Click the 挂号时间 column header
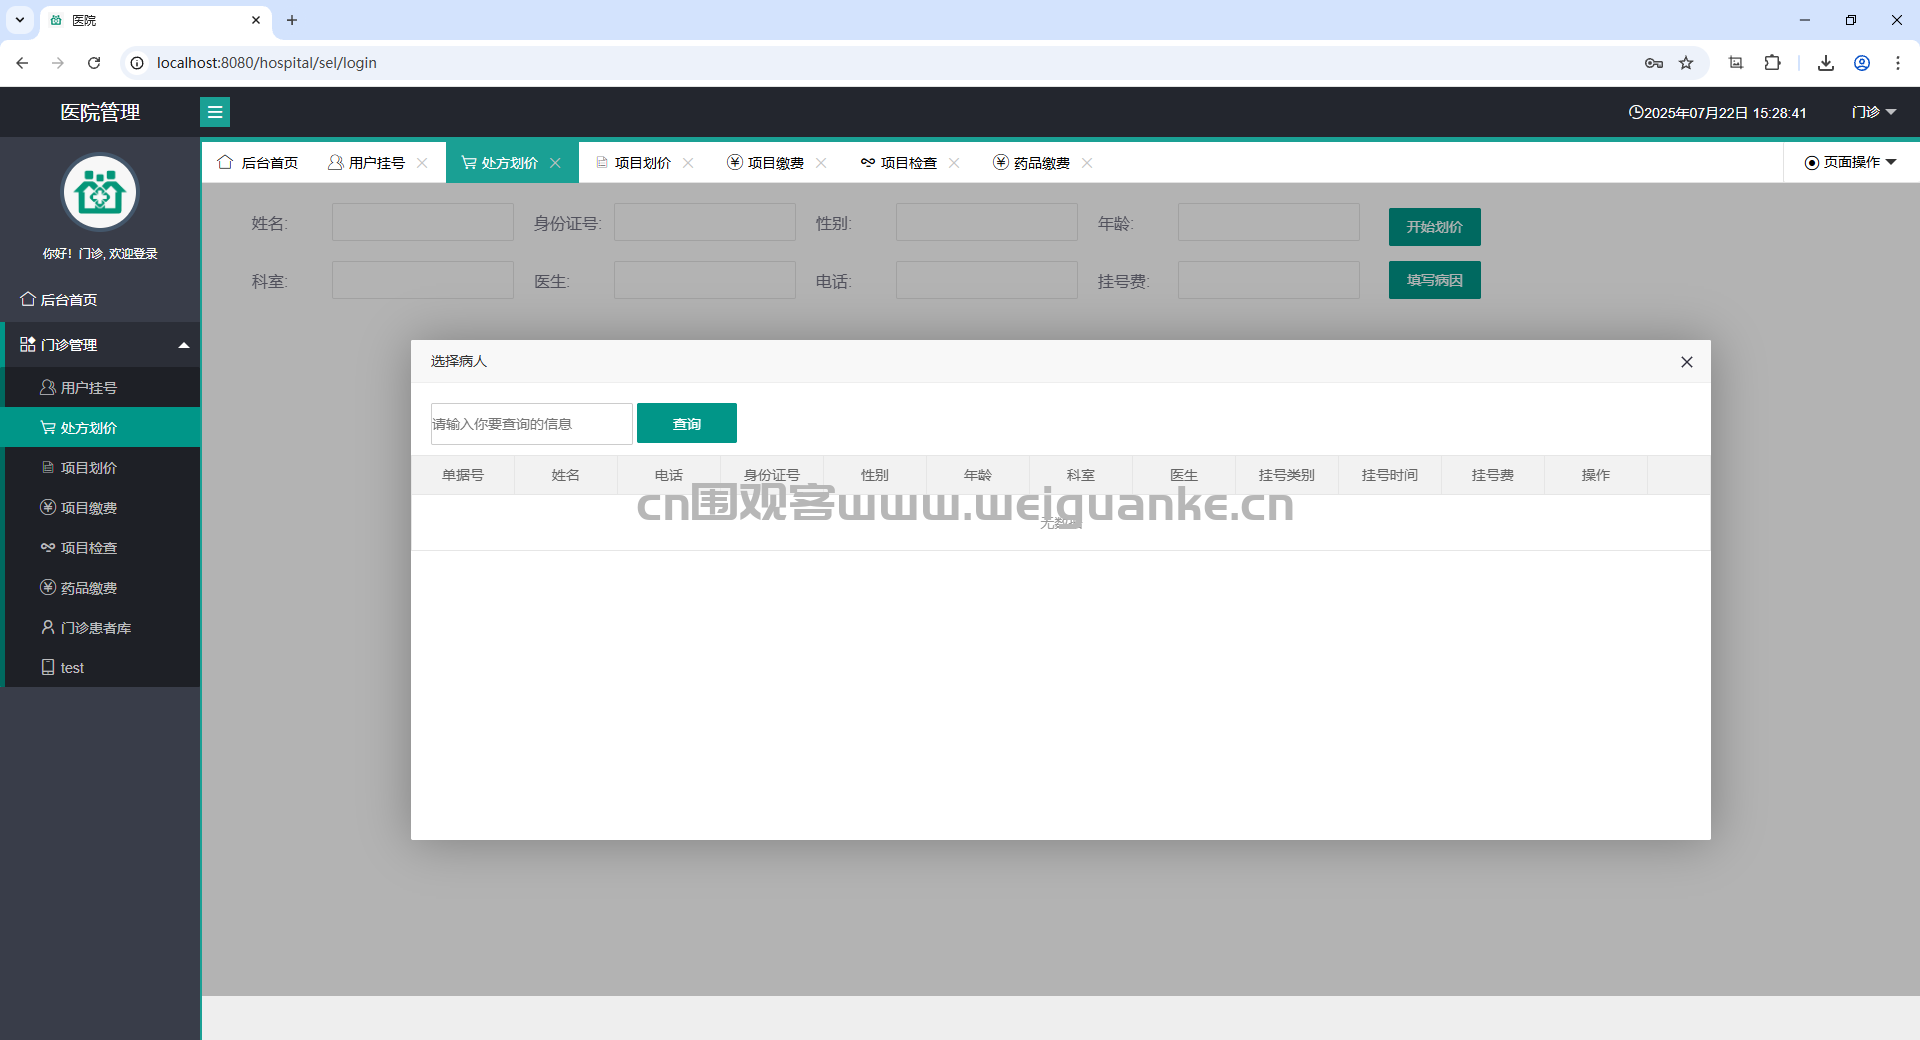1920x1040 pixels. [1390, 475]
